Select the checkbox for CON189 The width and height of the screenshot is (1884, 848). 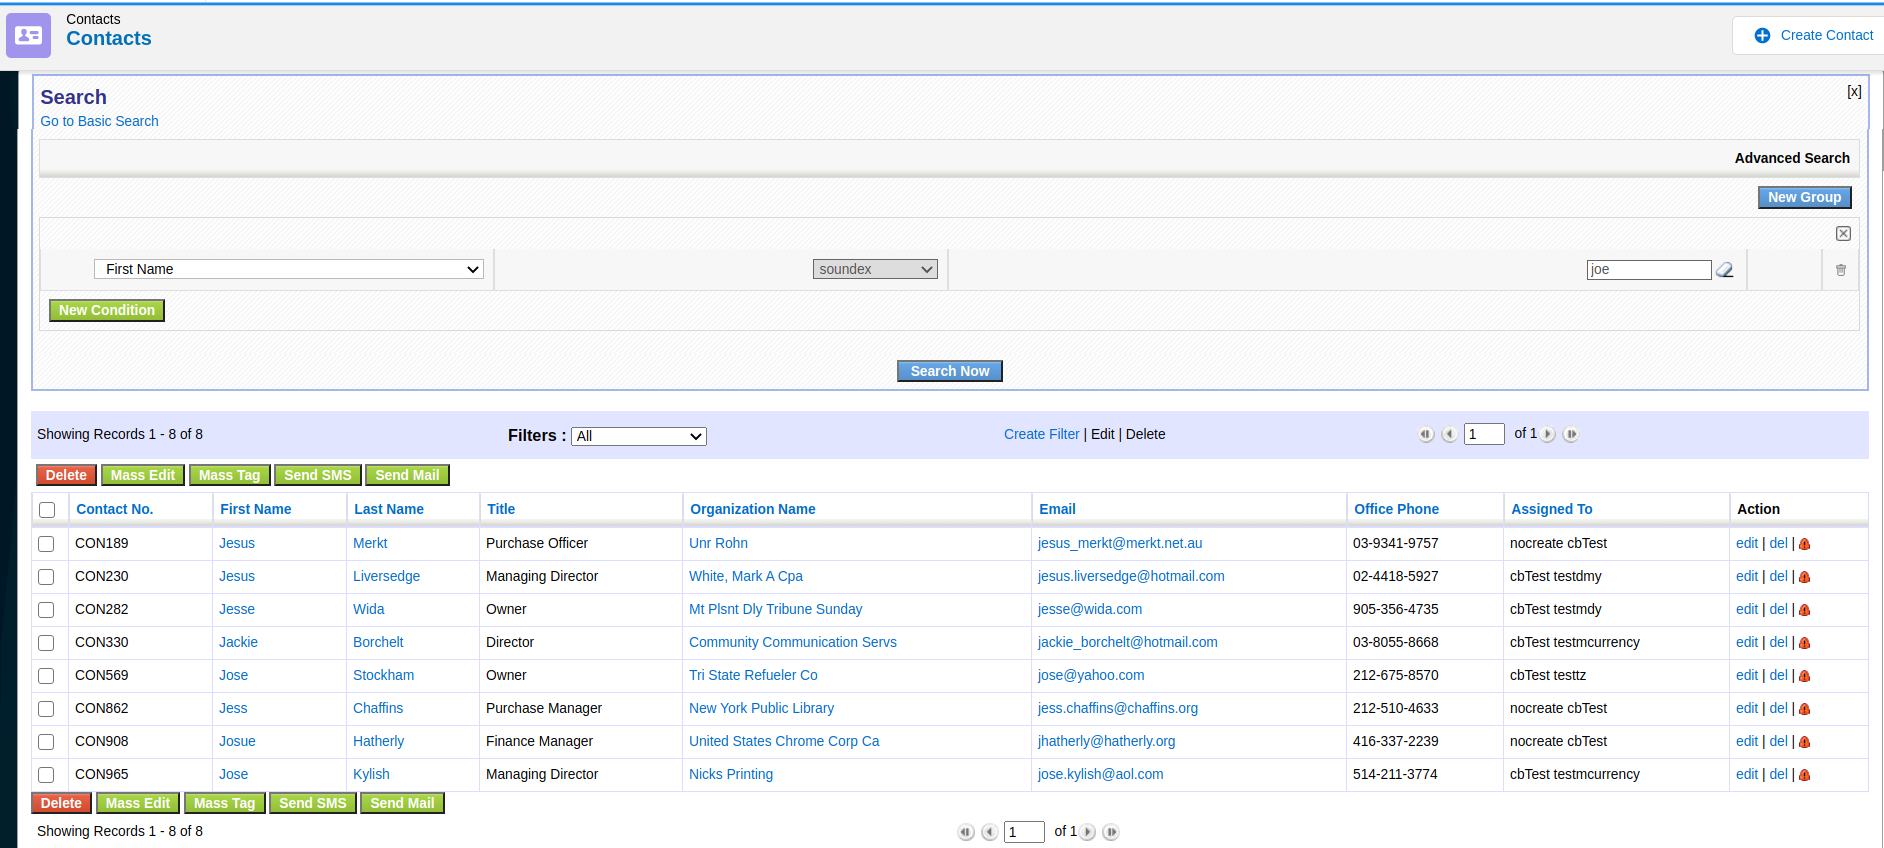tap(46, 544)
